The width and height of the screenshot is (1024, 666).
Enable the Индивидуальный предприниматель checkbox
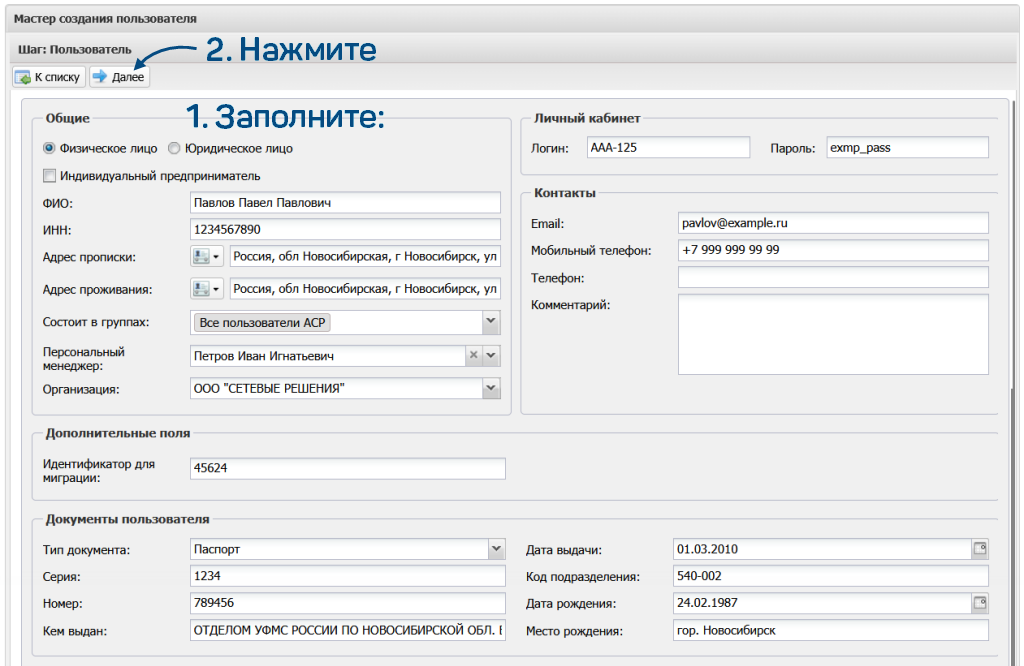click(50, 176)
